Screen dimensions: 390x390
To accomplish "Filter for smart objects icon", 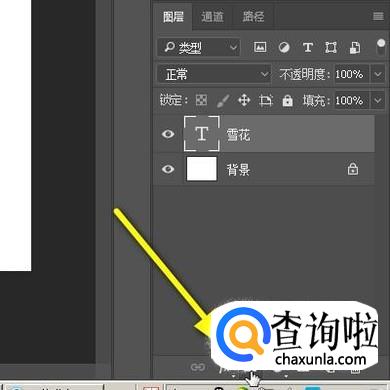I will point(355,48).
